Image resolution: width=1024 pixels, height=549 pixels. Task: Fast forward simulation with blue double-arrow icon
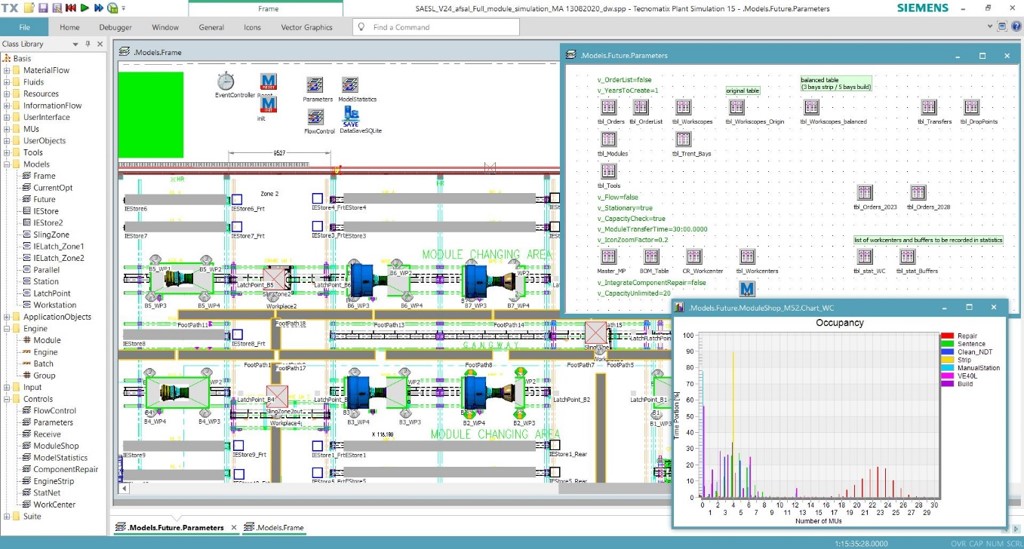click(99, 8)
